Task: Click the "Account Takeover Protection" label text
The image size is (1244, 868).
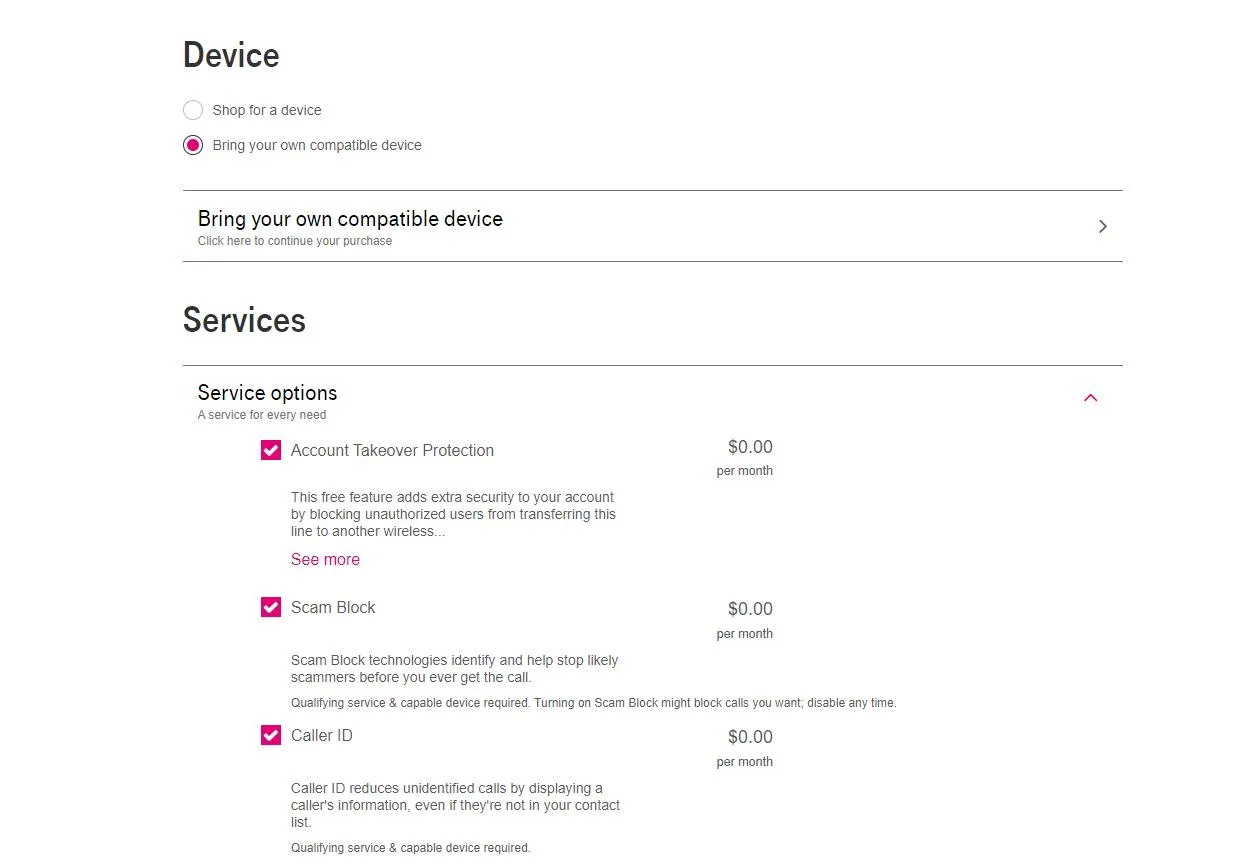Action: (x=392, y=450)
